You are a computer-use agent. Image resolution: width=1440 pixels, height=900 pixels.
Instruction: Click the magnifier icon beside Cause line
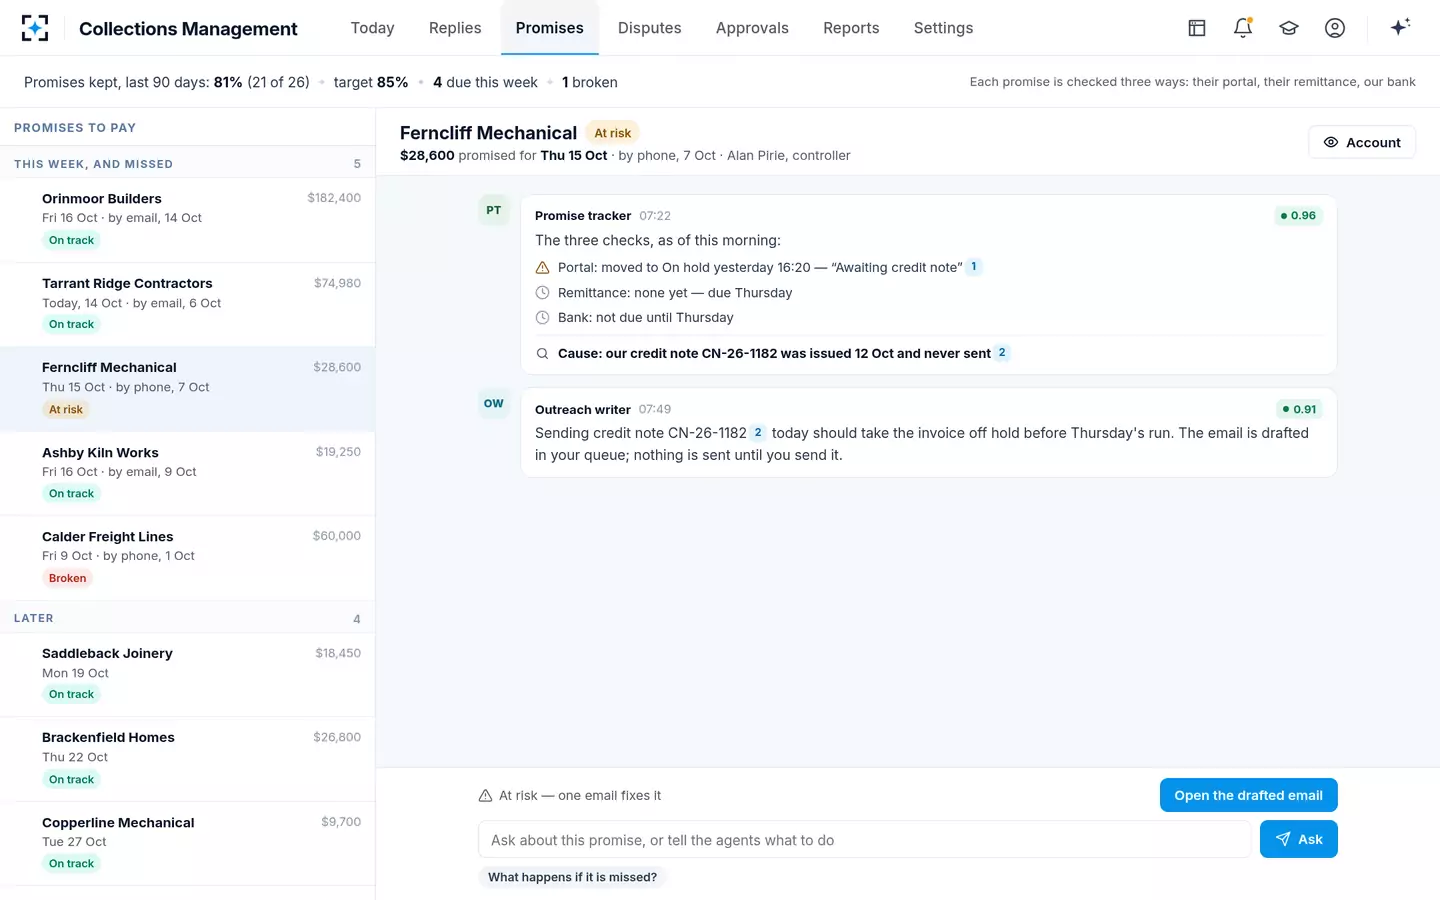[542, 353]
